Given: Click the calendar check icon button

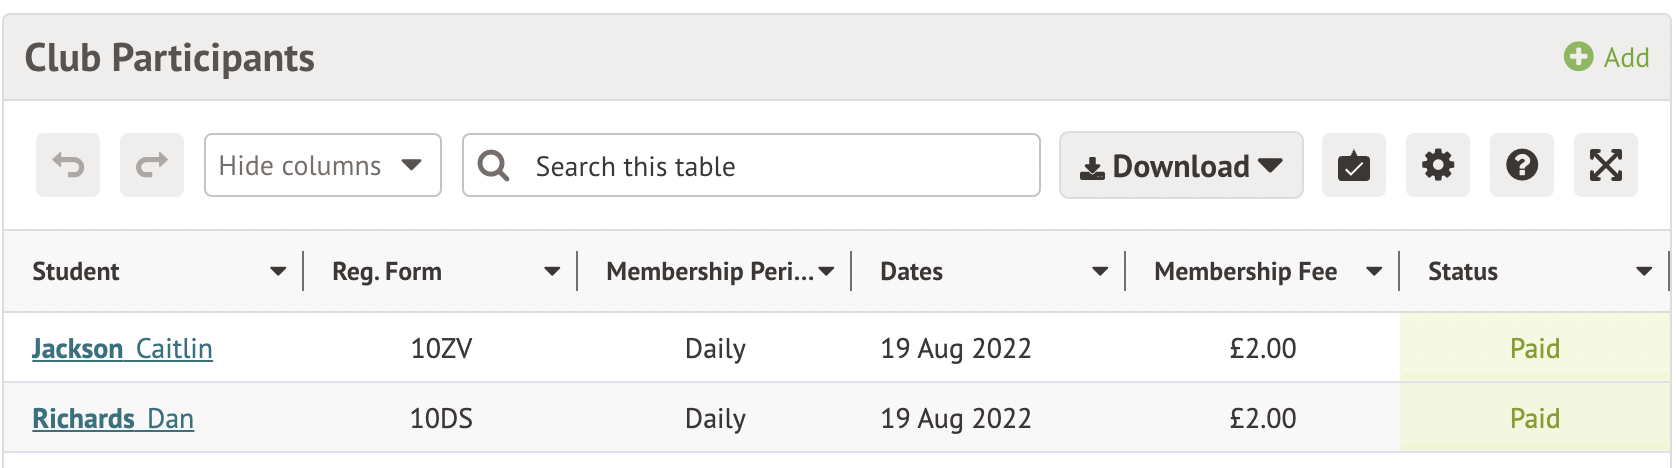Looking at the screenshot, I should (x=1353, y=165).
